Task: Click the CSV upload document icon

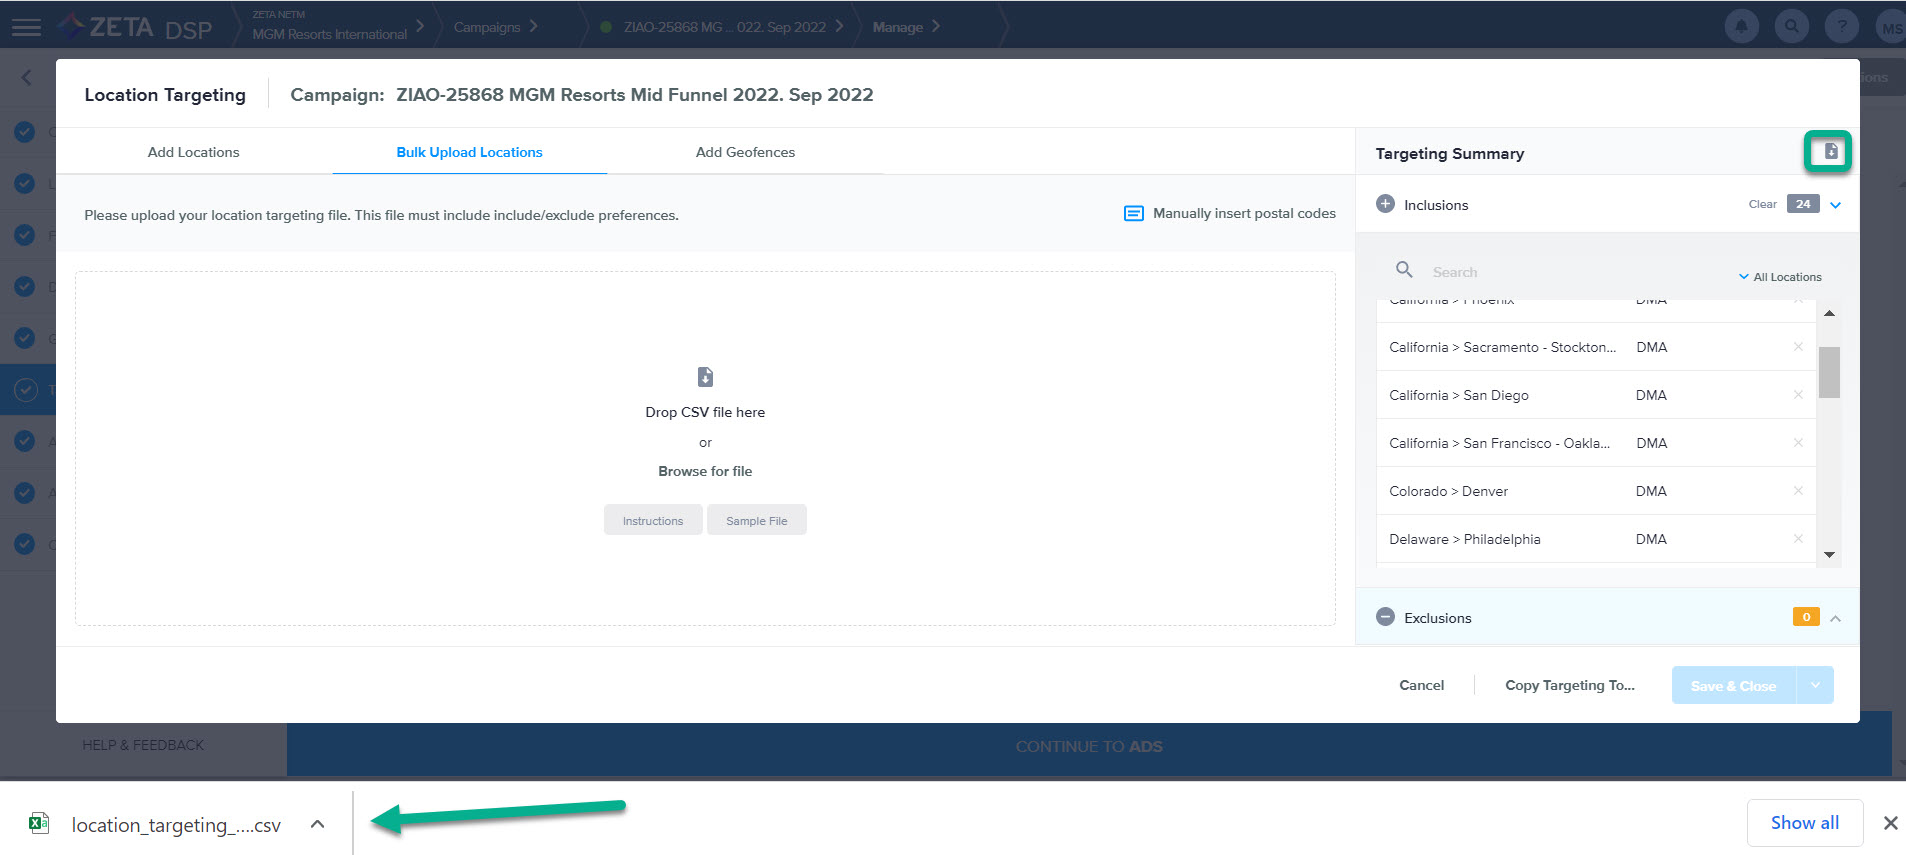Action: tap(705, 377)
